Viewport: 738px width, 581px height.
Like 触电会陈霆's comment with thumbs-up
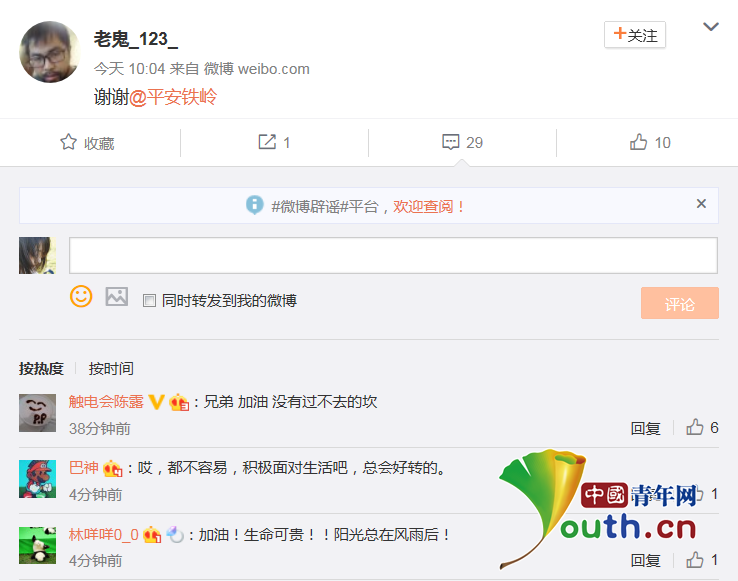[x=695, y=428]
